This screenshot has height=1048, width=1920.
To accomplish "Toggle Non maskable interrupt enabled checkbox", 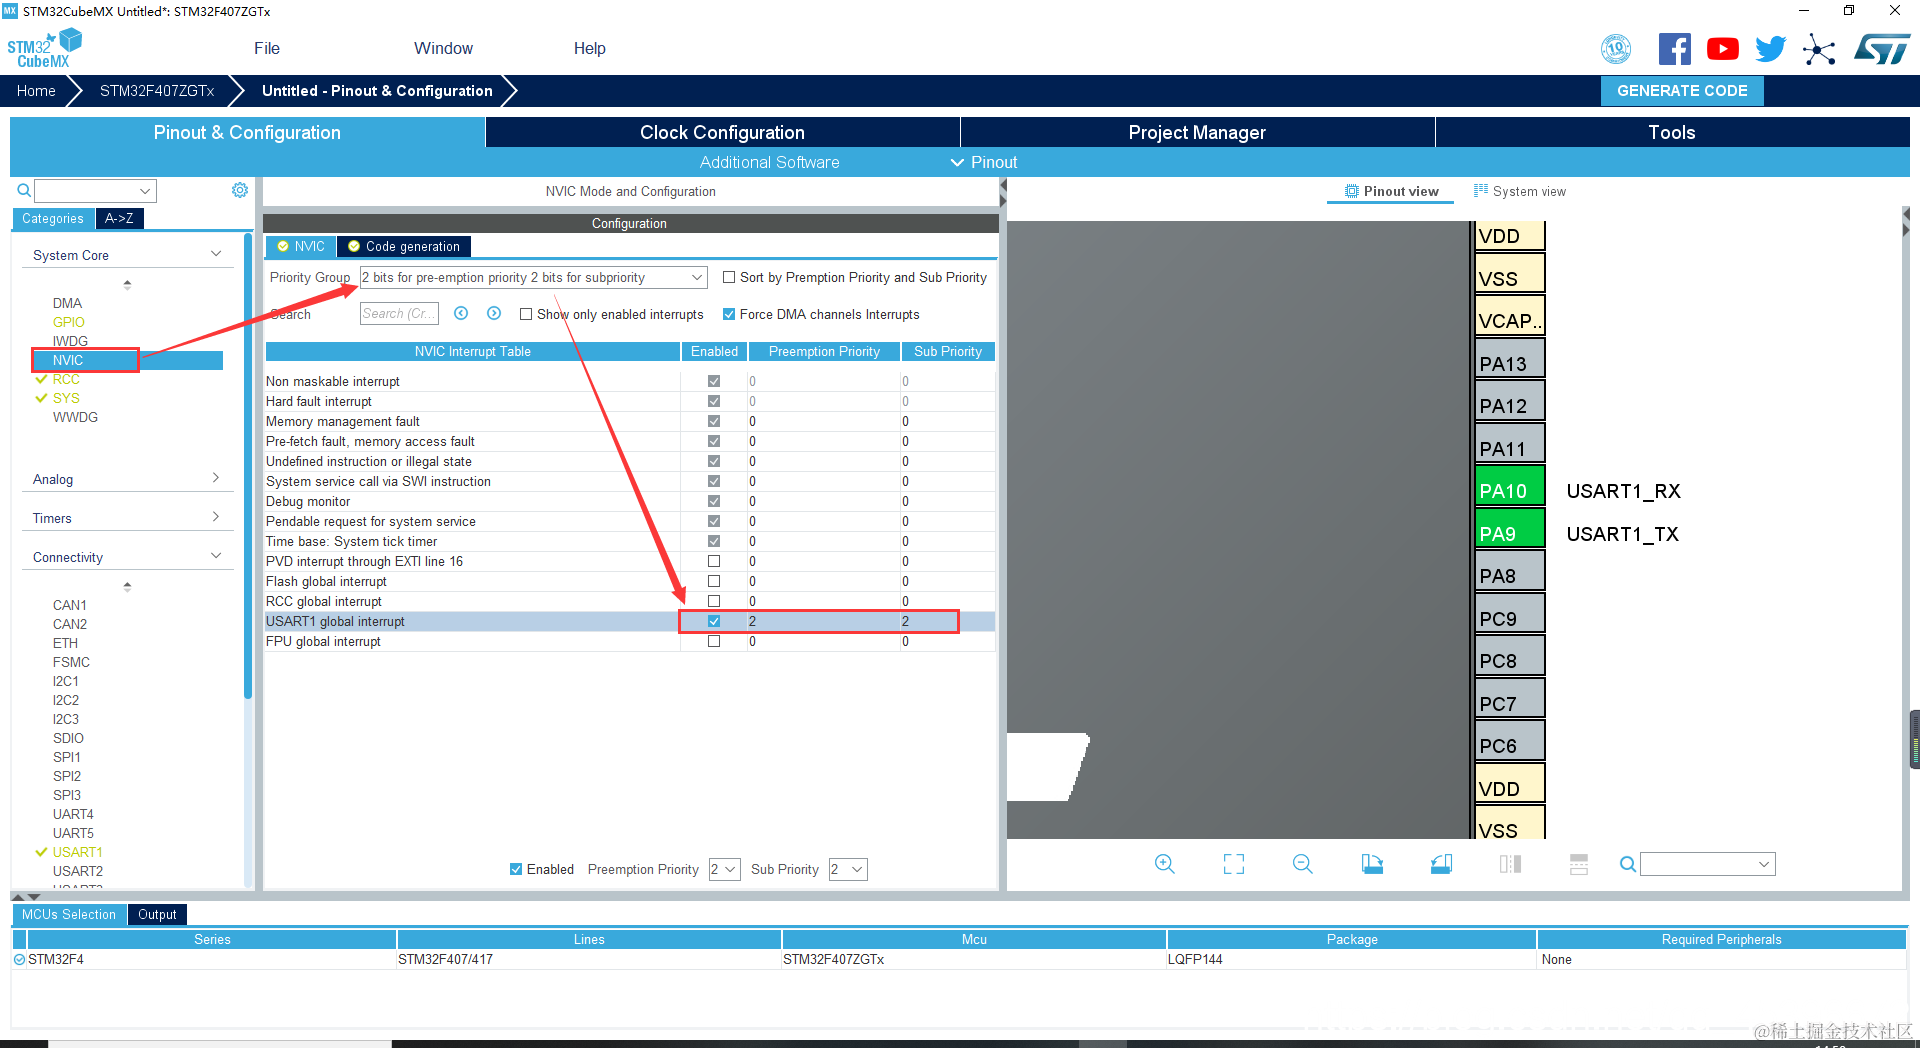I will click(x=714, y=381).
